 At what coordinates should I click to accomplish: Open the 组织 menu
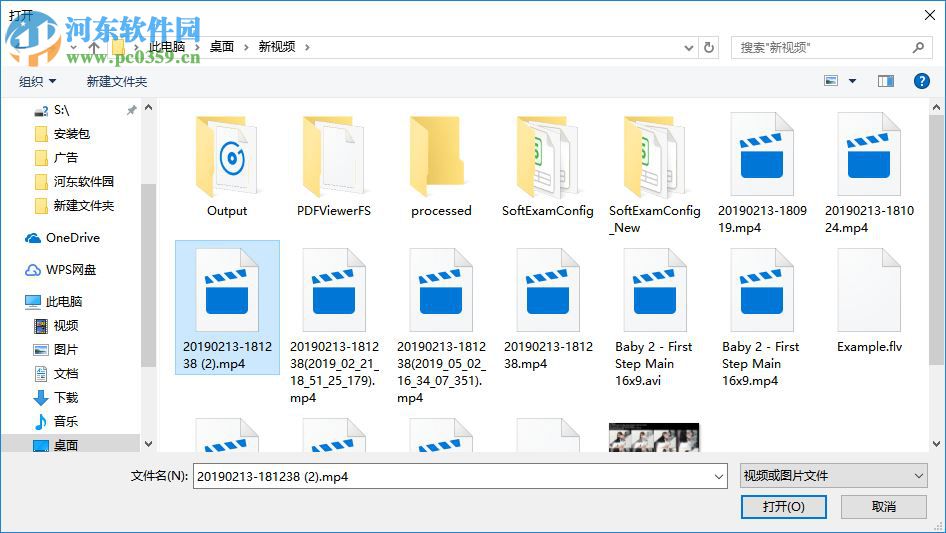point(37,81)
